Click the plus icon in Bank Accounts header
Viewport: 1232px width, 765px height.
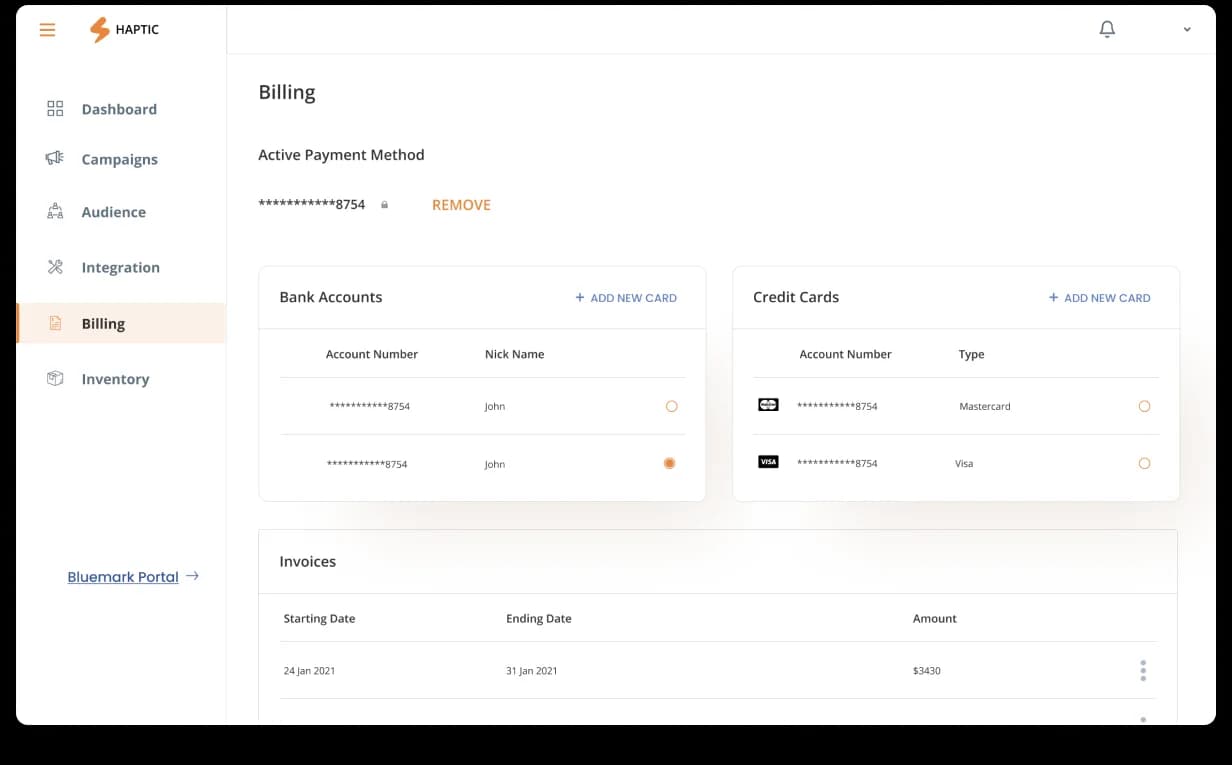[580, 297]
